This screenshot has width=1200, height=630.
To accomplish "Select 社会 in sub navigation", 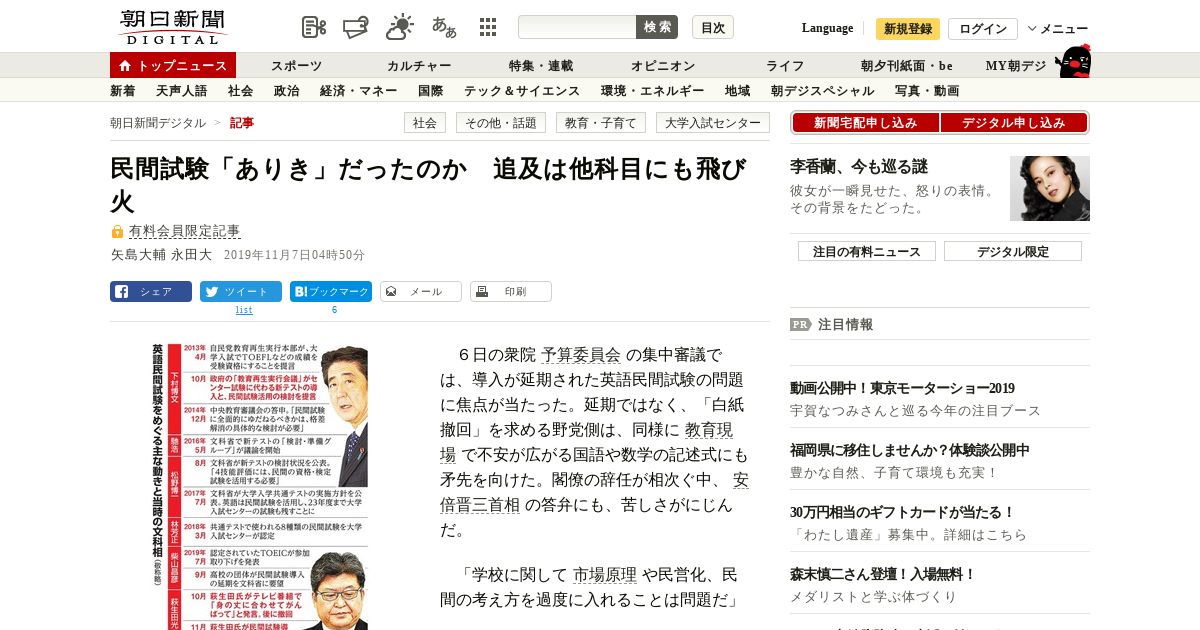I will (240, 91).
